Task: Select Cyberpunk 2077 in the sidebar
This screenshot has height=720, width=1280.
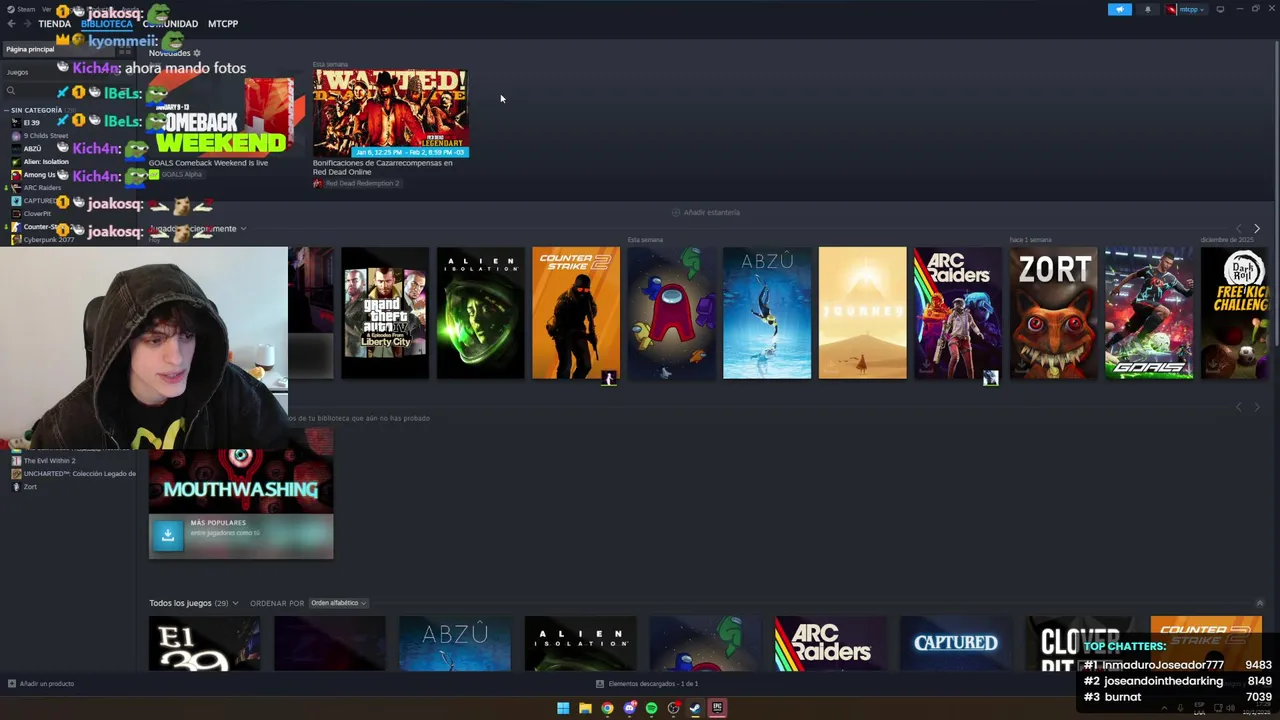Action: tap(43, 240)
